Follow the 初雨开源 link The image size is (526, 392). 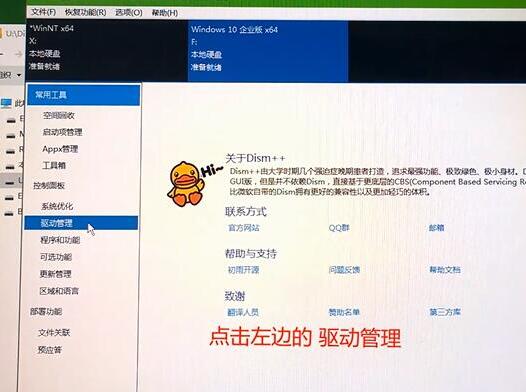pyautogui.click(x=244, y=270)
